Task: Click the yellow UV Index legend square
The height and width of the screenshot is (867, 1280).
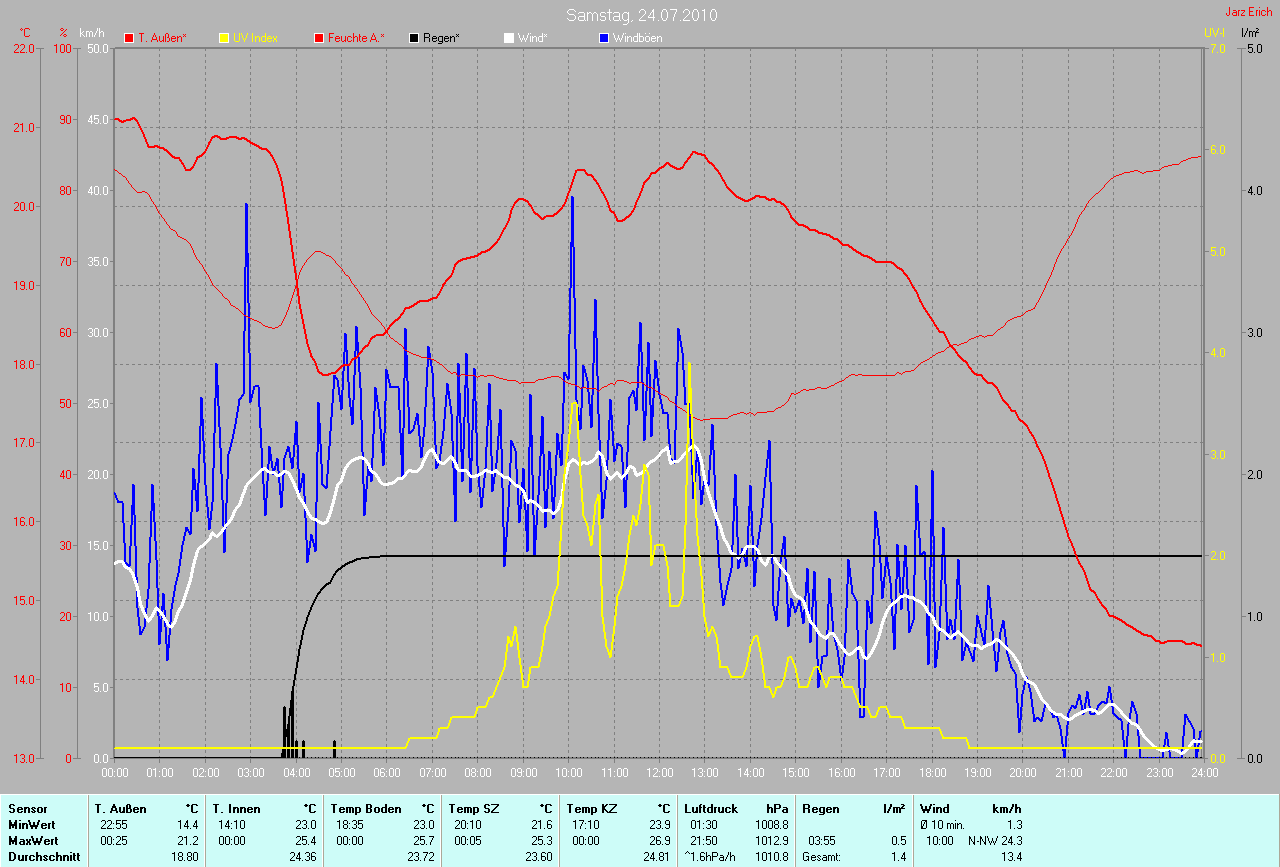Action: pyautogui.click(x=224, y=38)
